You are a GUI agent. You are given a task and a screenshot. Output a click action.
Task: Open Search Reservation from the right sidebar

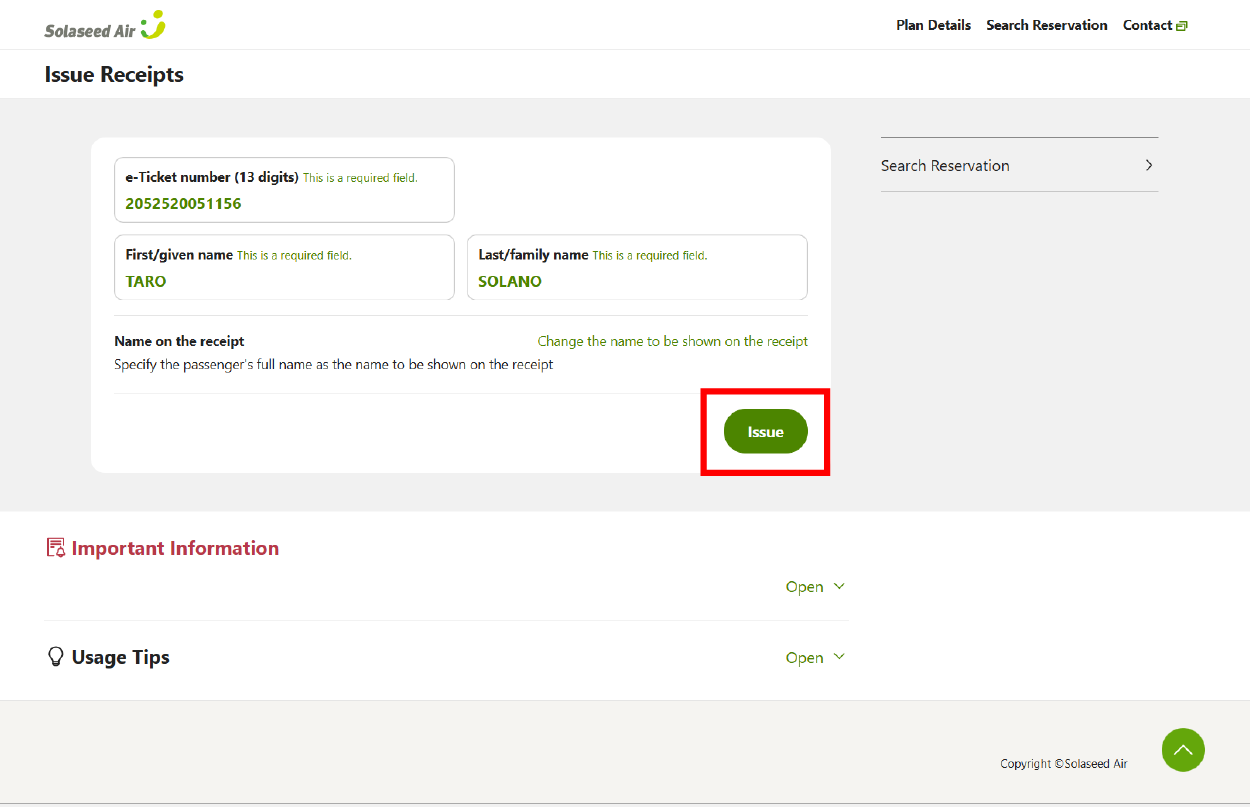(x=945, y=165)
